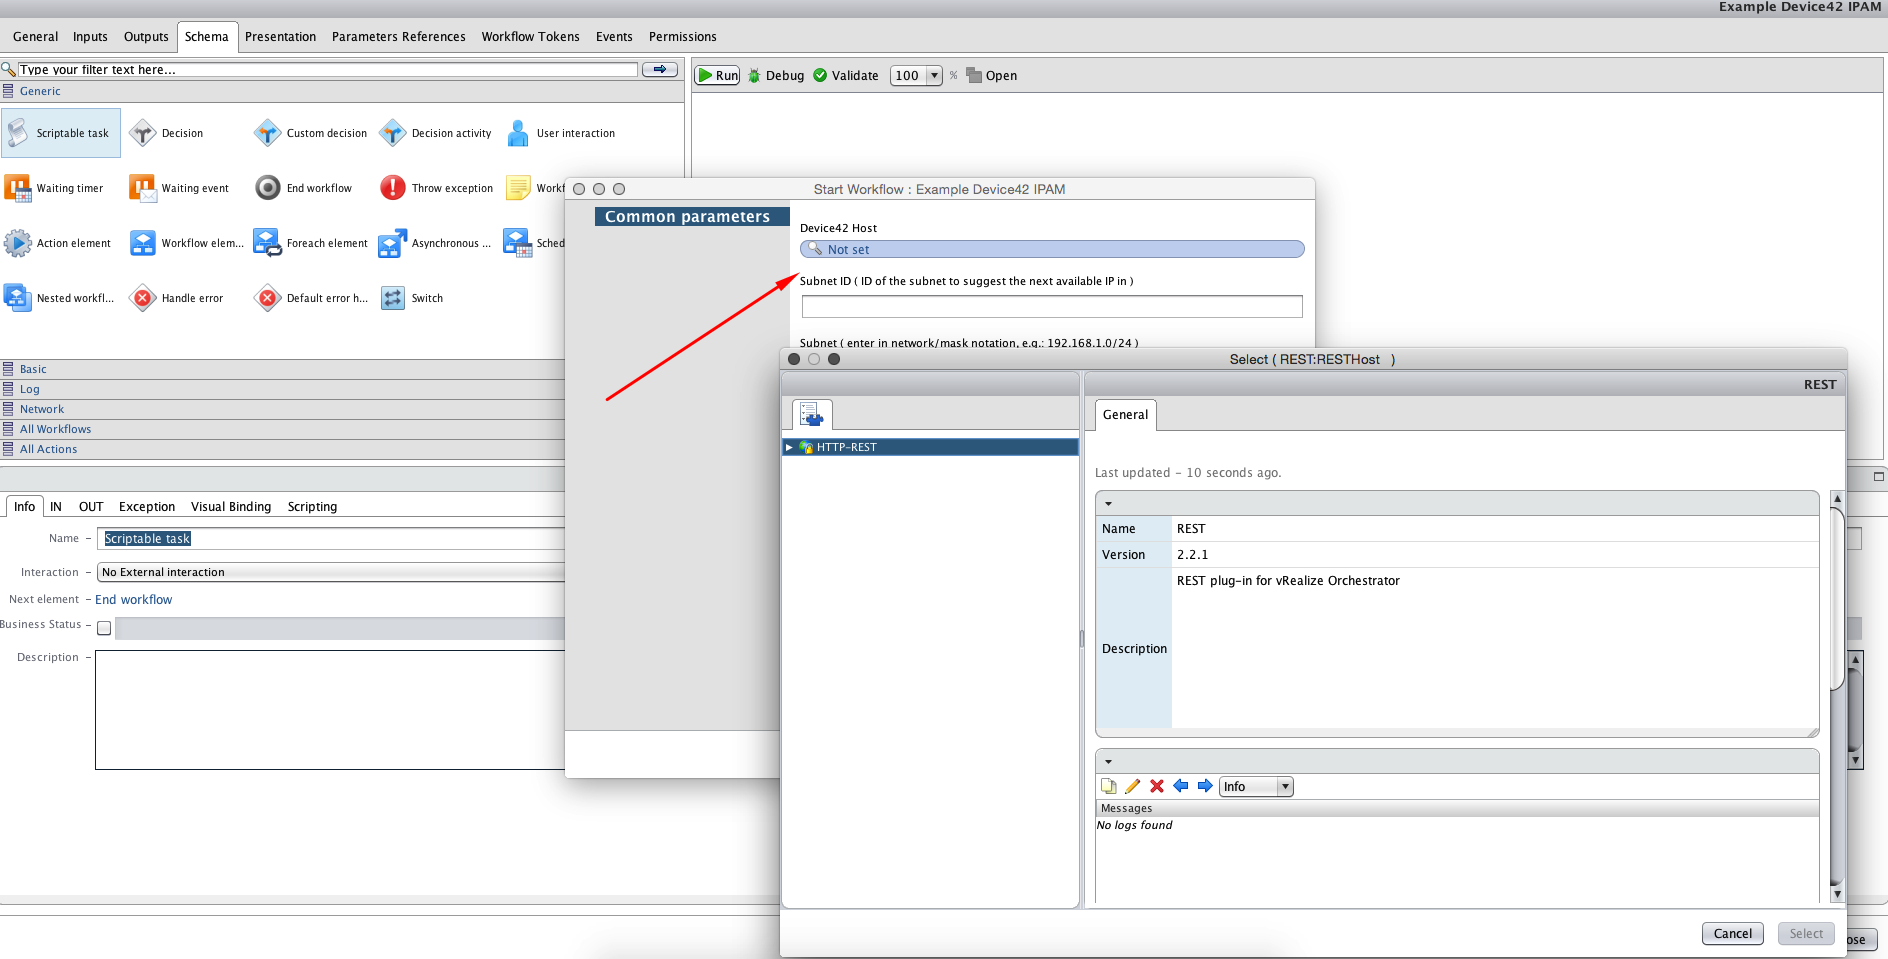Screen dimensions: 1888x959
Task: Click the Validate checkmark icon
Action: (820, 75)
